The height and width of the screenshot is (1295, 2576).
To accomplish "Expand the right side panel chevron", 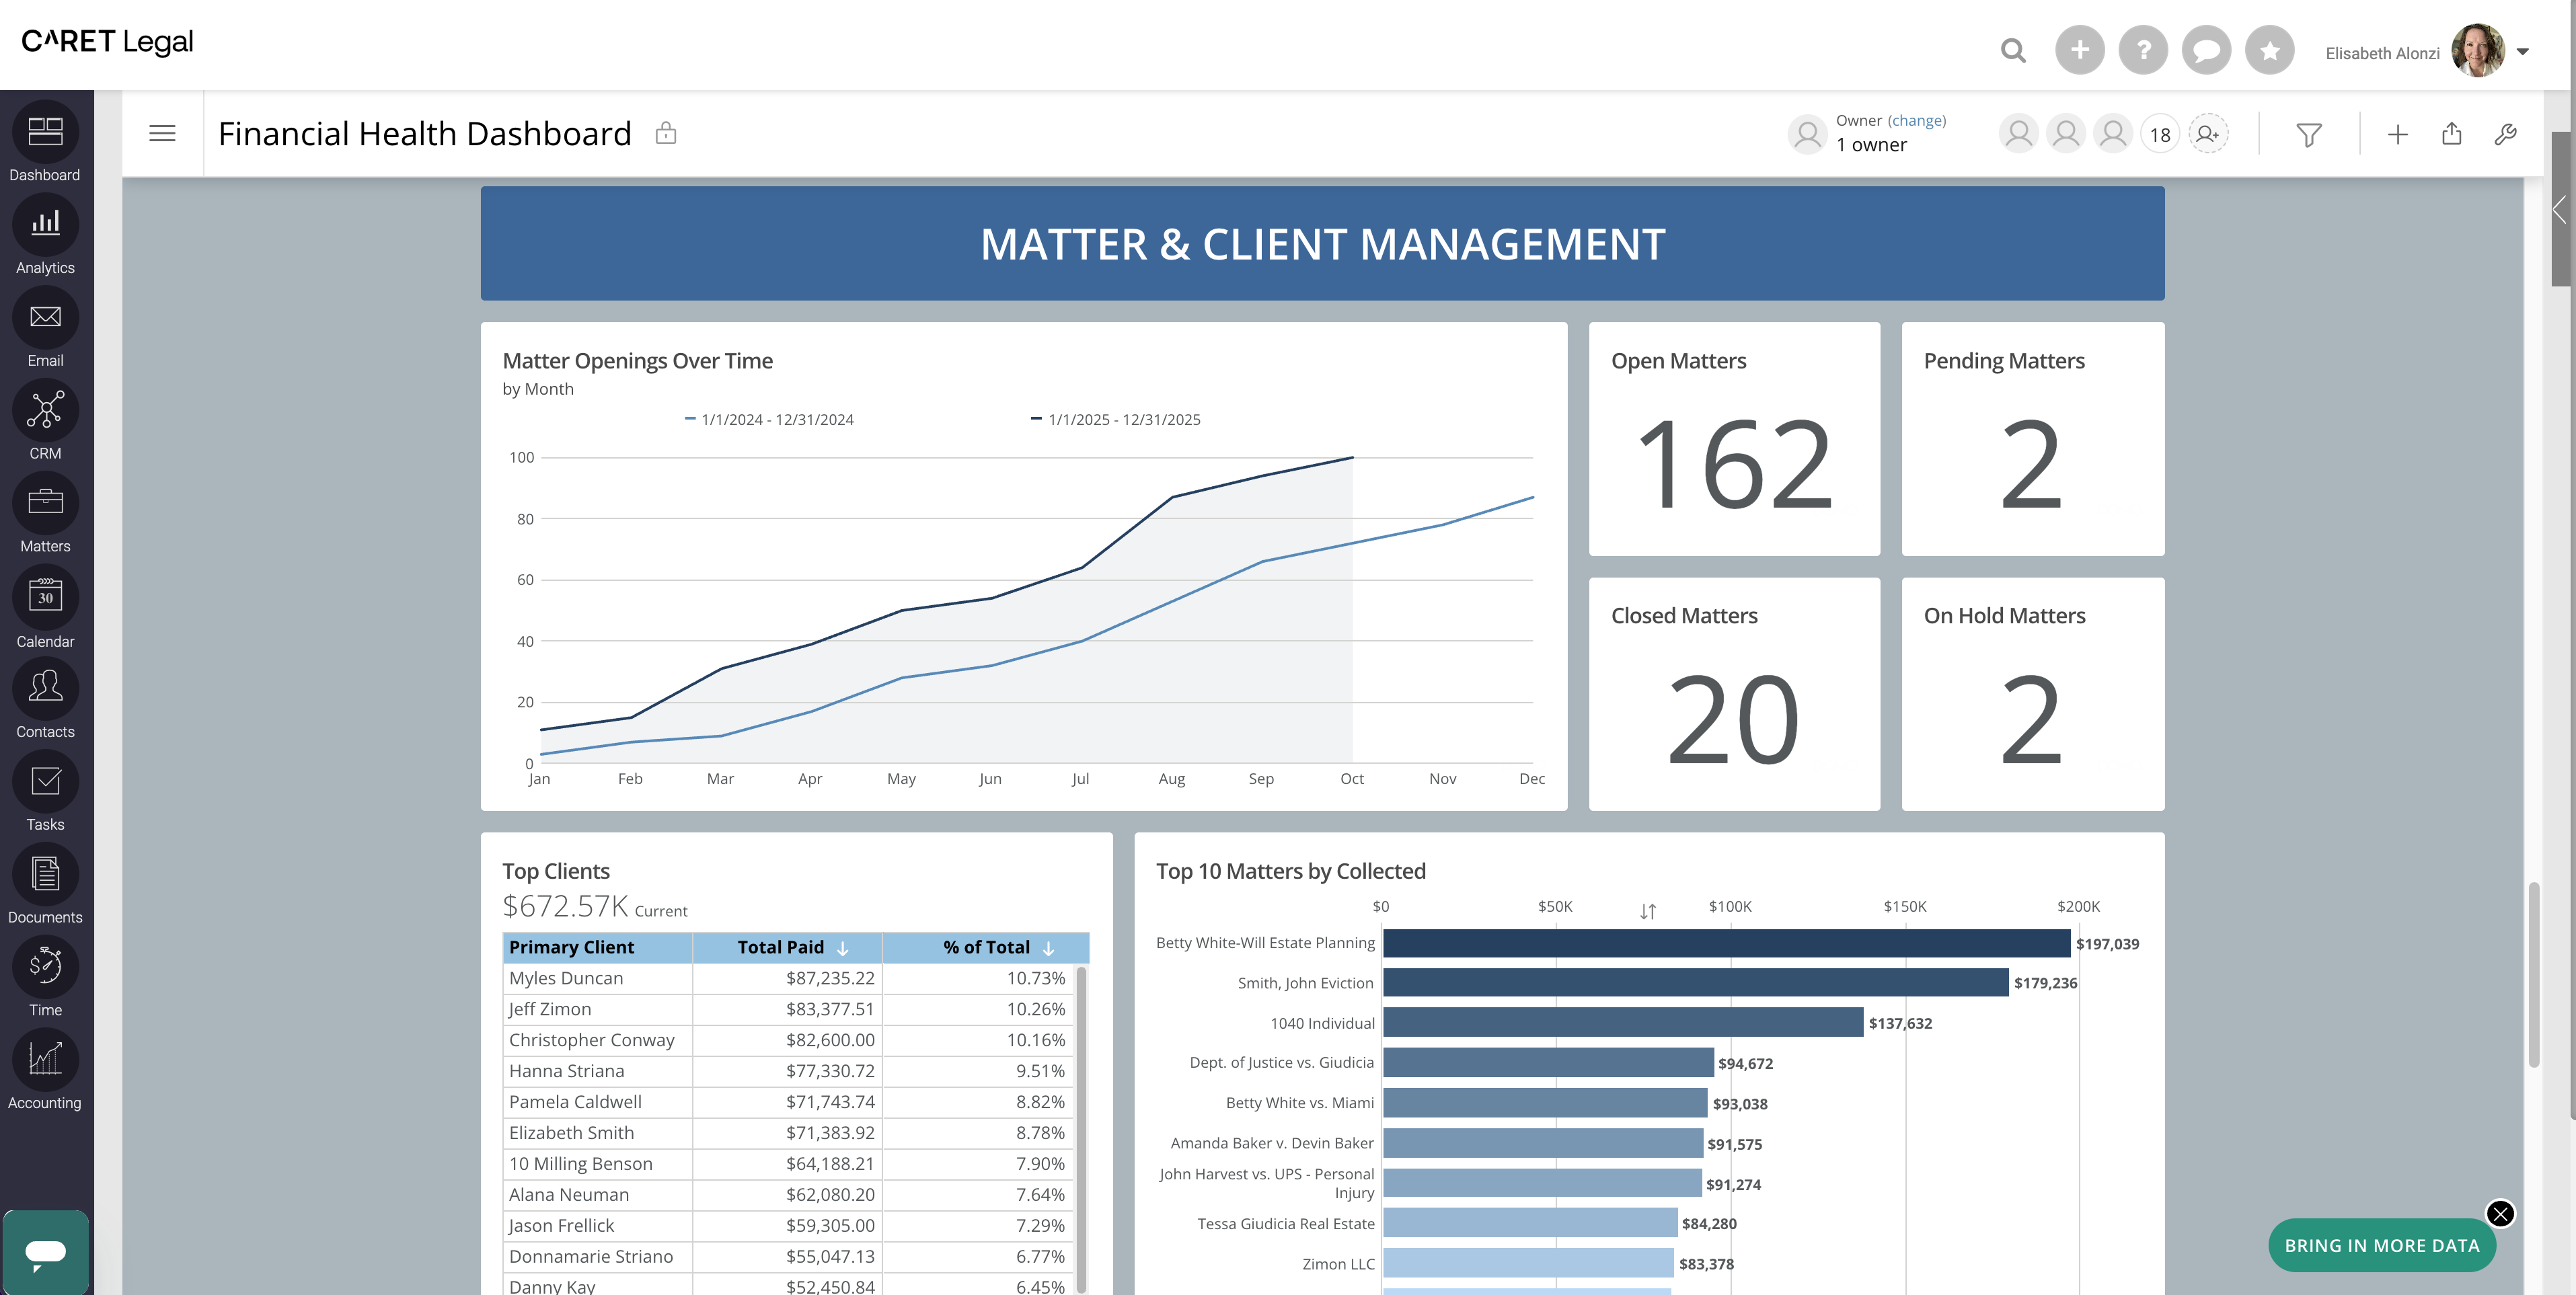I will point(2559,209).
